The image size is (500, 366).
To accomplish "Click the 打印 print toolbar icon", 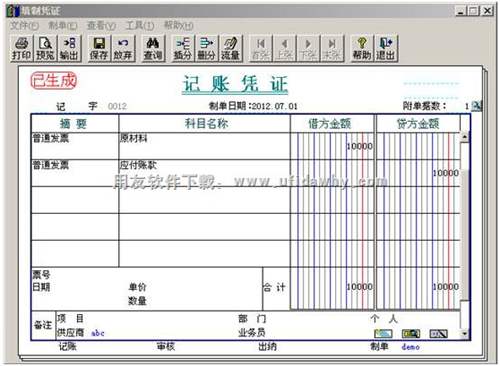I will pyautogui.click(x=22, y=49).
